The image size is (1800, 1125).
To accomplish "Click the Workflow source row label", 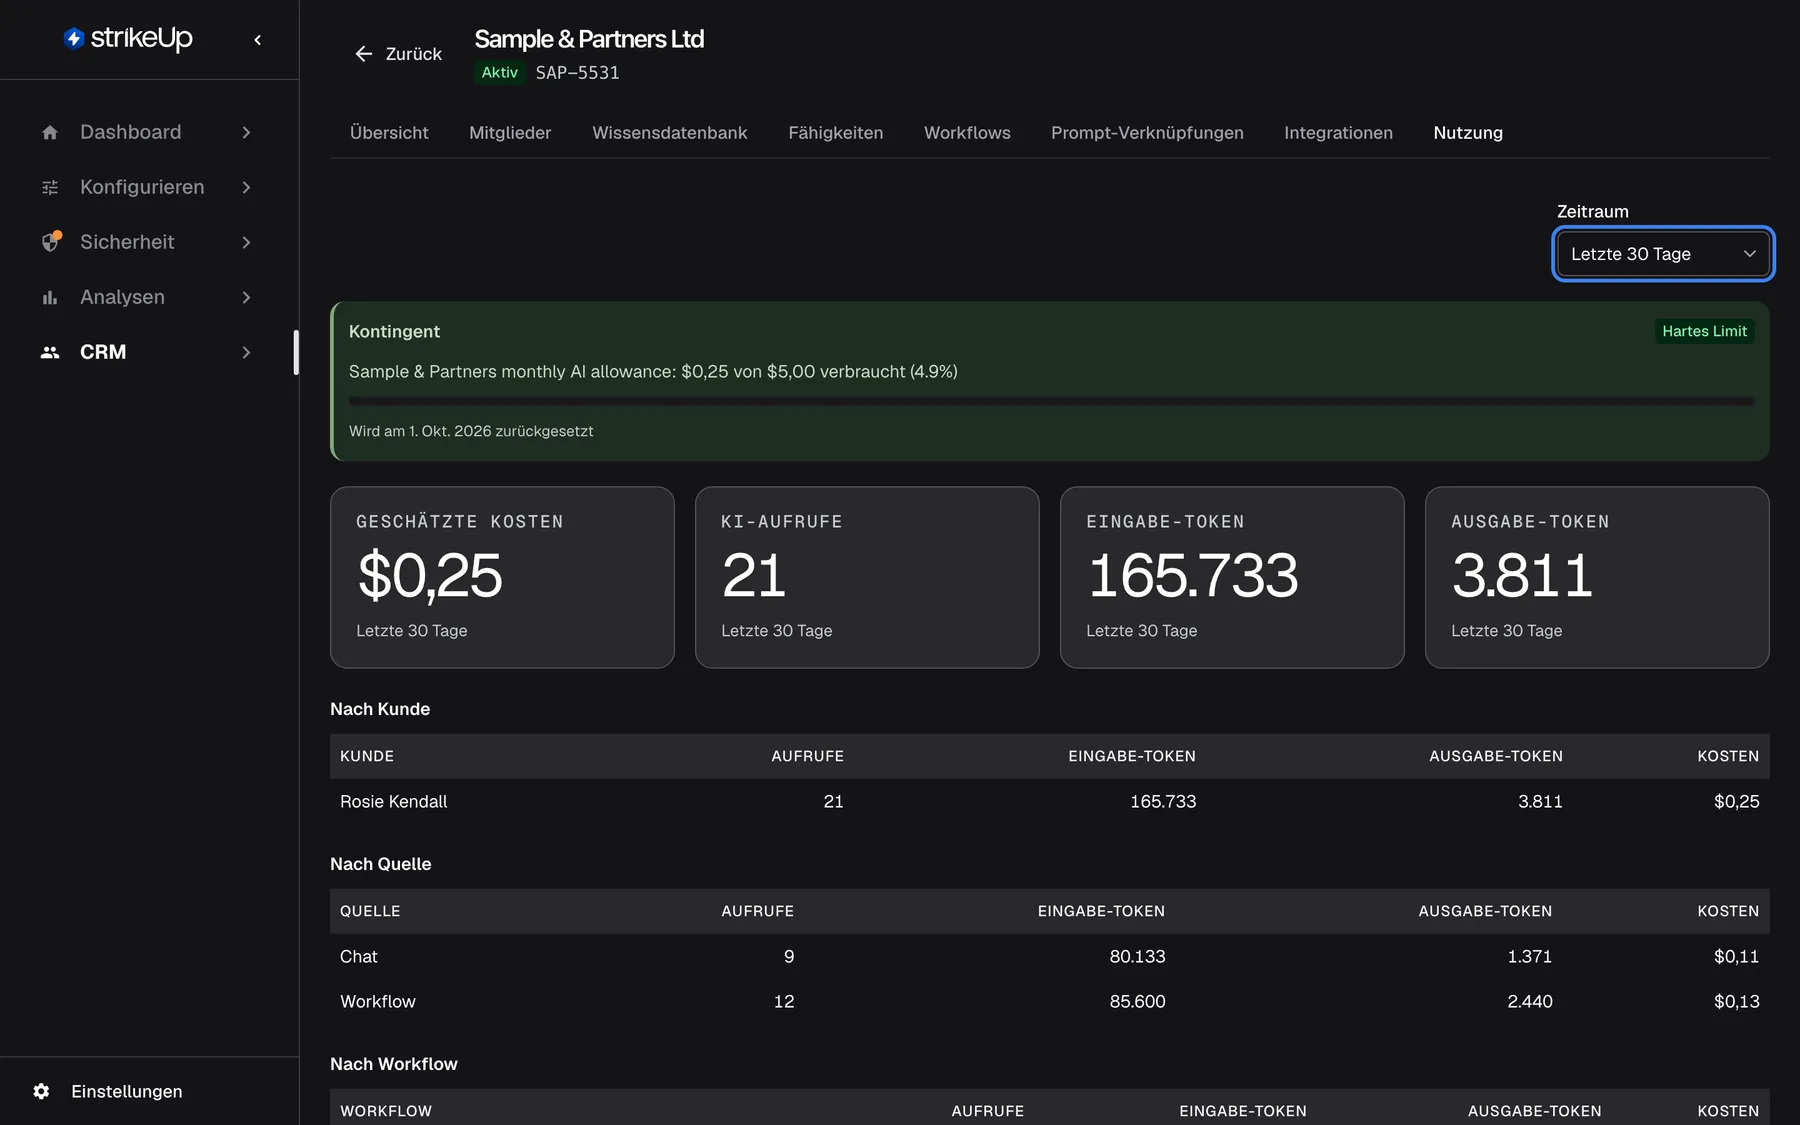I will click(x=377, y=1001).
